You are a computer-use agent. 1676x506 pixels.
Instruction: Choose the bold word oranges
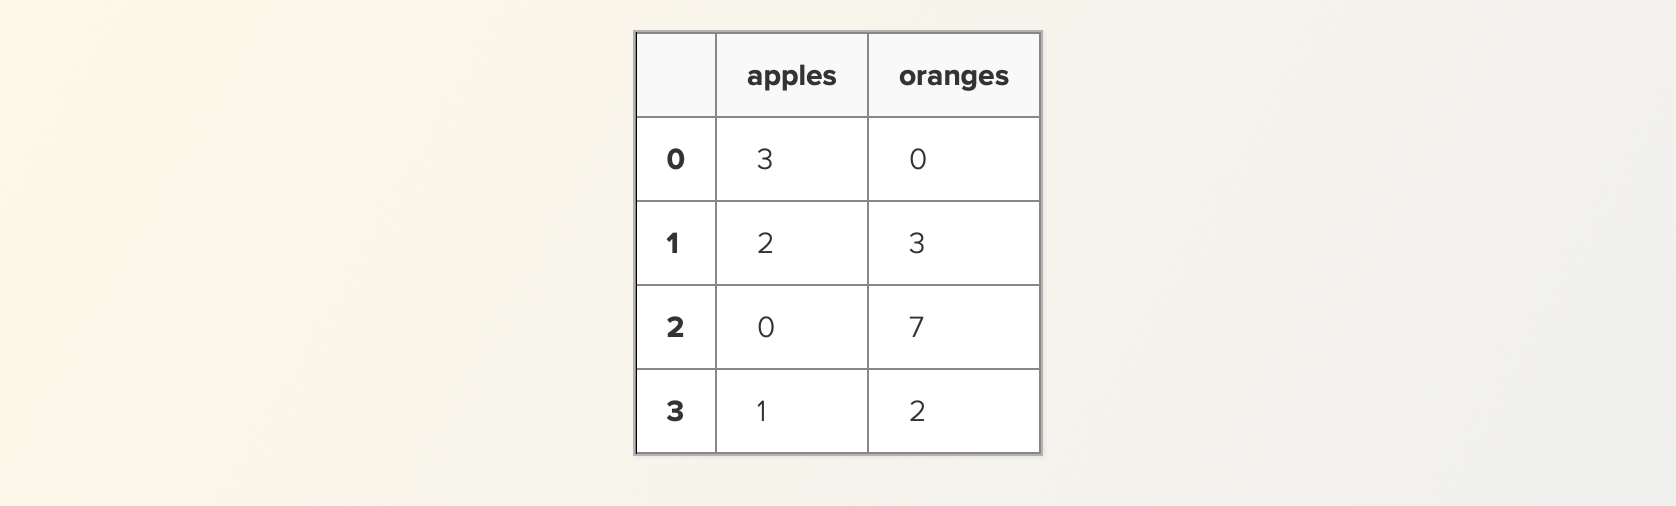[x=953, y=77]
